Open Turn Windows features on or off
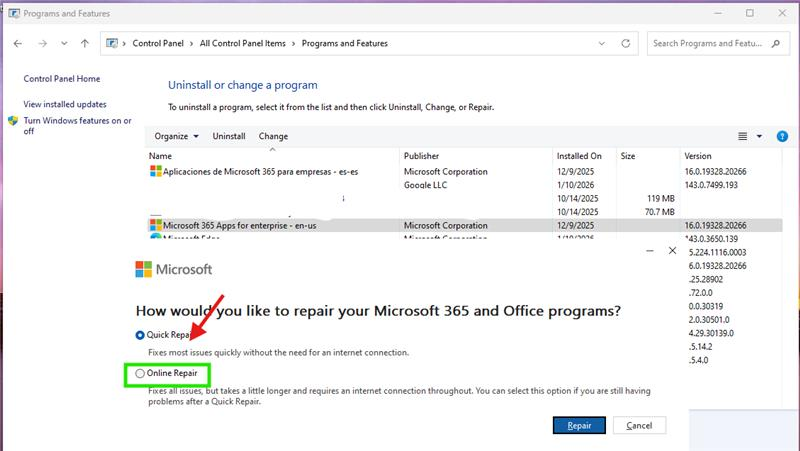Image resolution: width=800 pixels, height=451 pixels. [x=78, y=126]
